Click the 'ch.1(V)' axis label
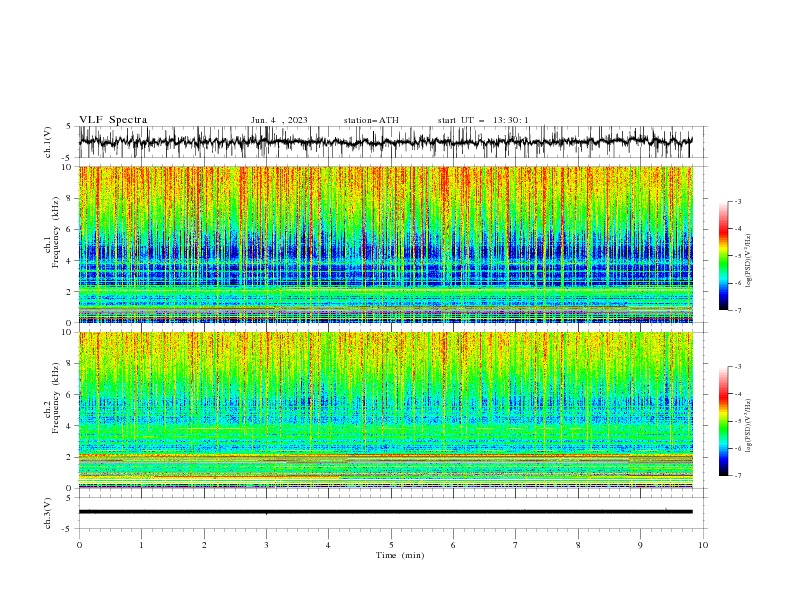The image size is (792, 612). (48, 142)
